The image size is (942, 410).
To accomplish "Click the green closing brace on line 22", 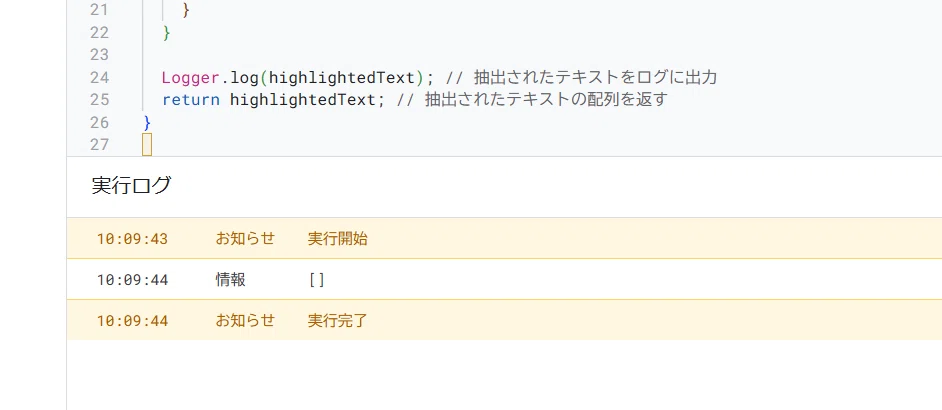I will tap(167, 32).
